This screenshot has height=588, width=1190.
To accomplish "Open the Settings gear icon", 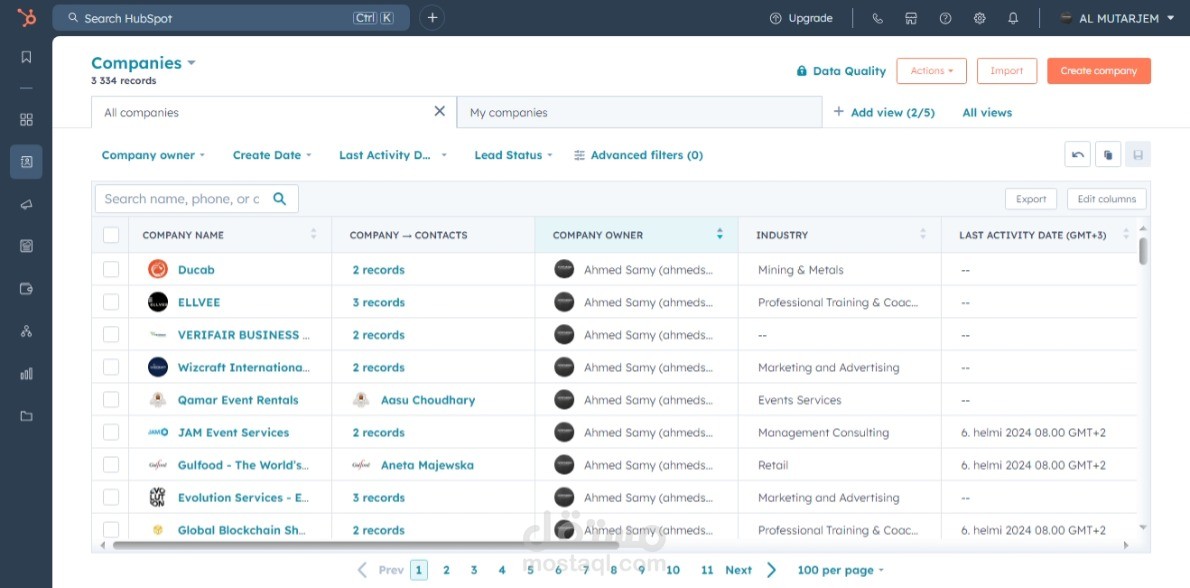I will pos(980,18).
